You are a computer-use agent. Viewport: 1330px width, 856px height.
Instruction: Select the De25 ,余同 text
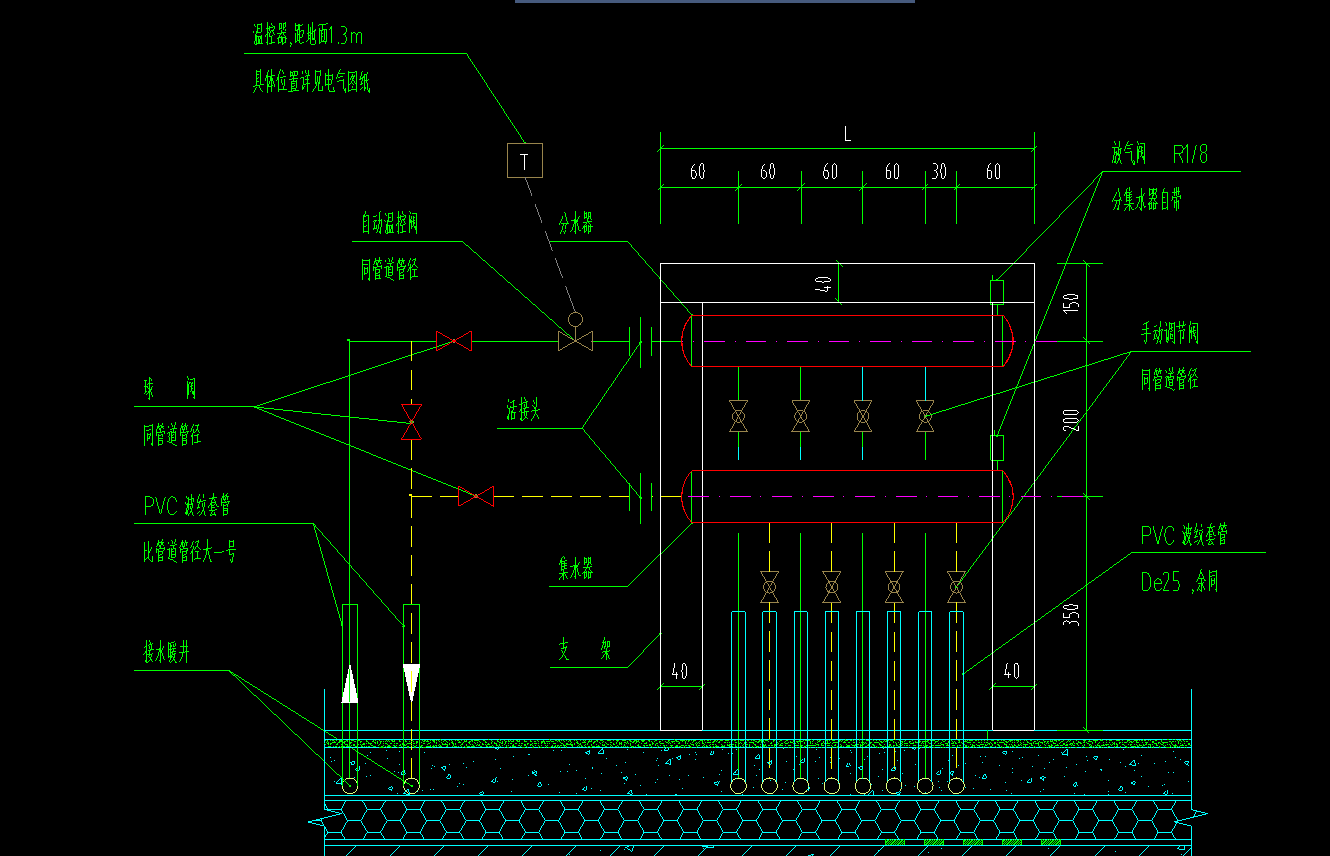point(1180,582)
